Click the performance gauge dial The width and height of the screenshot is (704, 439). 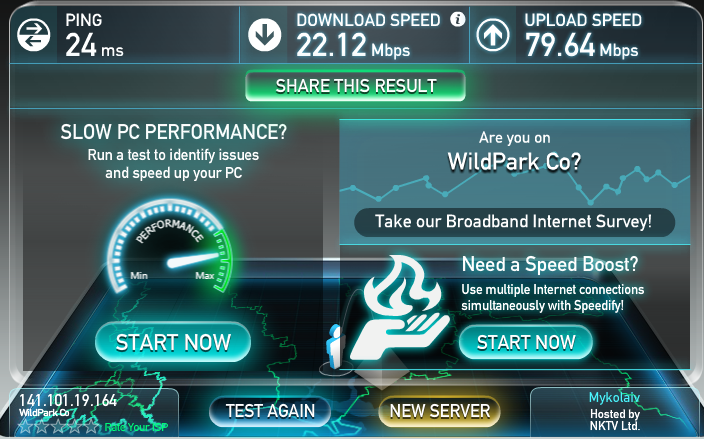[x=170, y=246]
